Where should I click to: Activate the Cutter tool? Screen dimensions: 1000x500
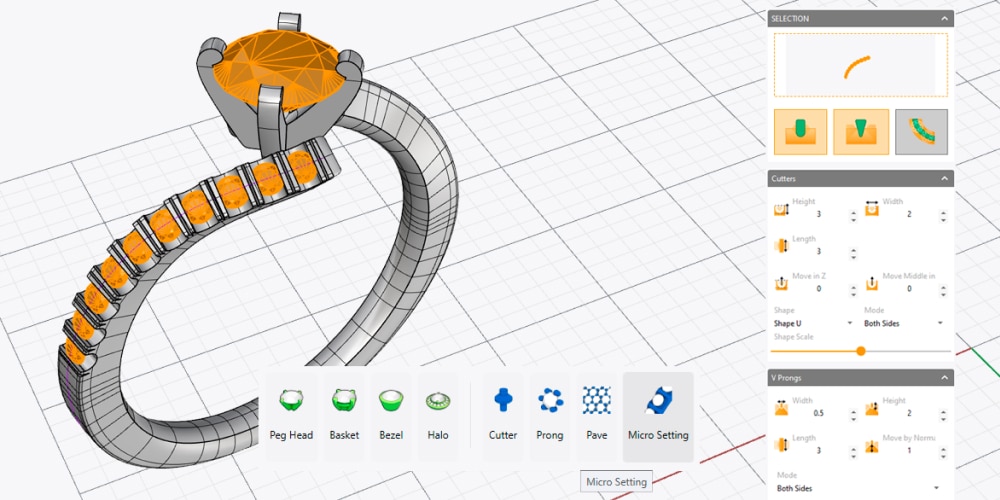tap(503, 415)
